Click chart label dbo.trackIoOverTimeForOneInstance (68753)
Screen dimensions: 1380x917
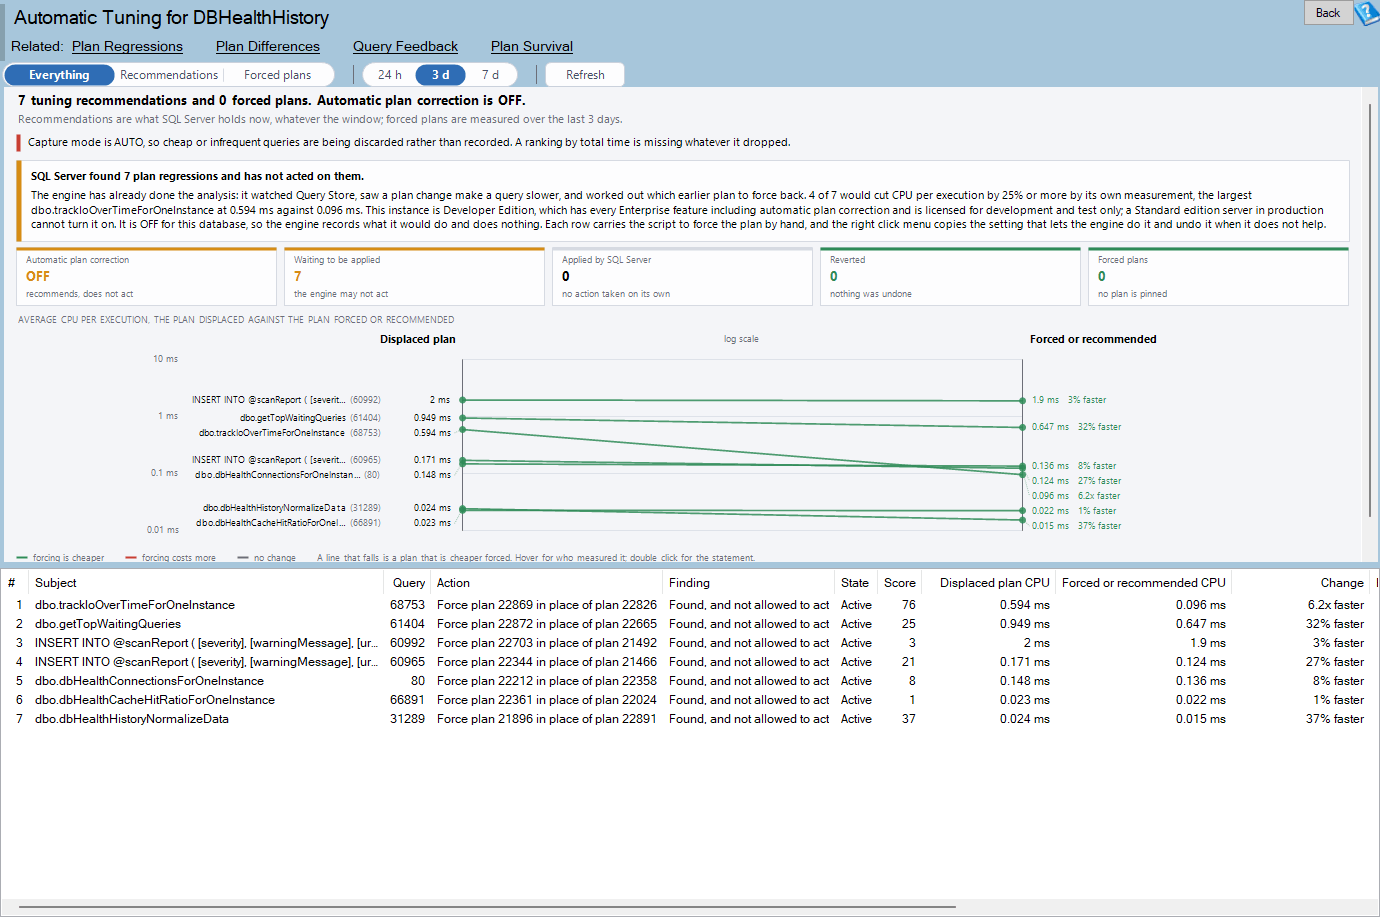click(x=290, y=433)
